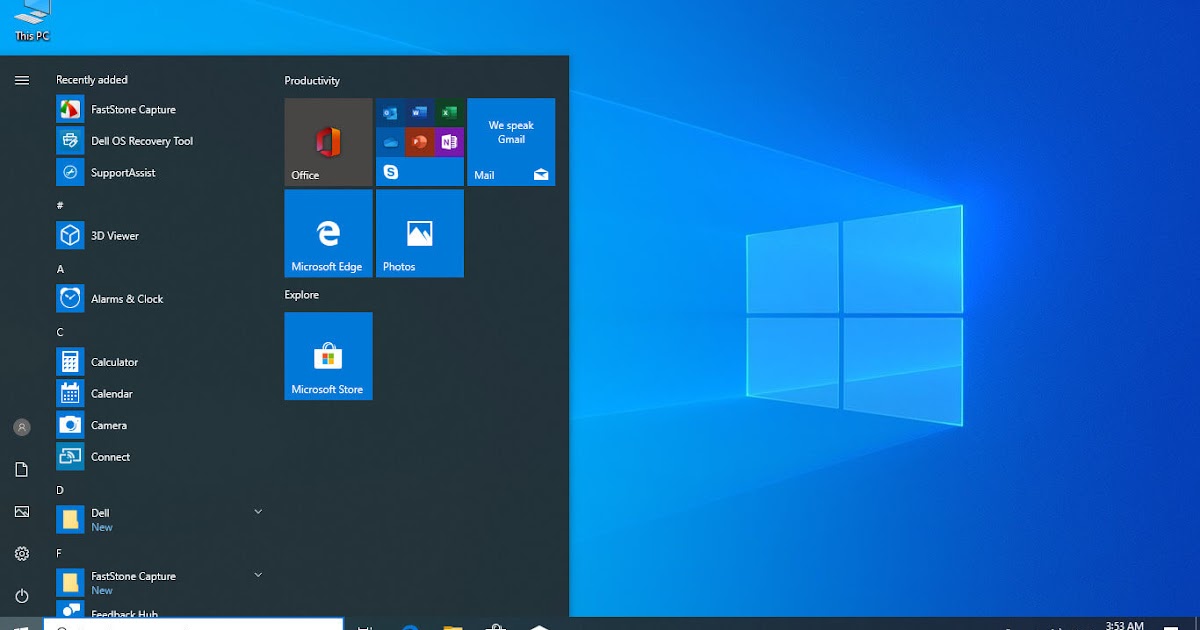
Task: Select This PC desktop icon
Action: (x=32, y=20)
